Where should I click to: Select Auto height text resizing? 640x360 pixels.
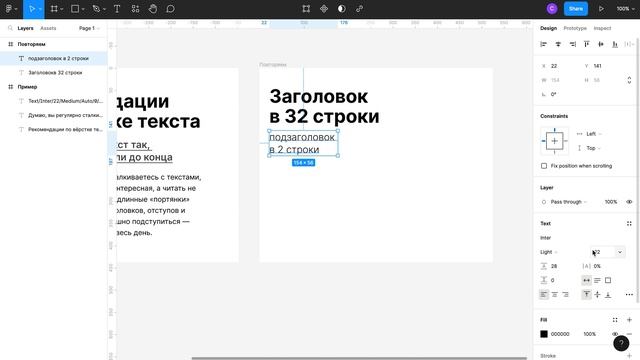(x=597, y=280)
